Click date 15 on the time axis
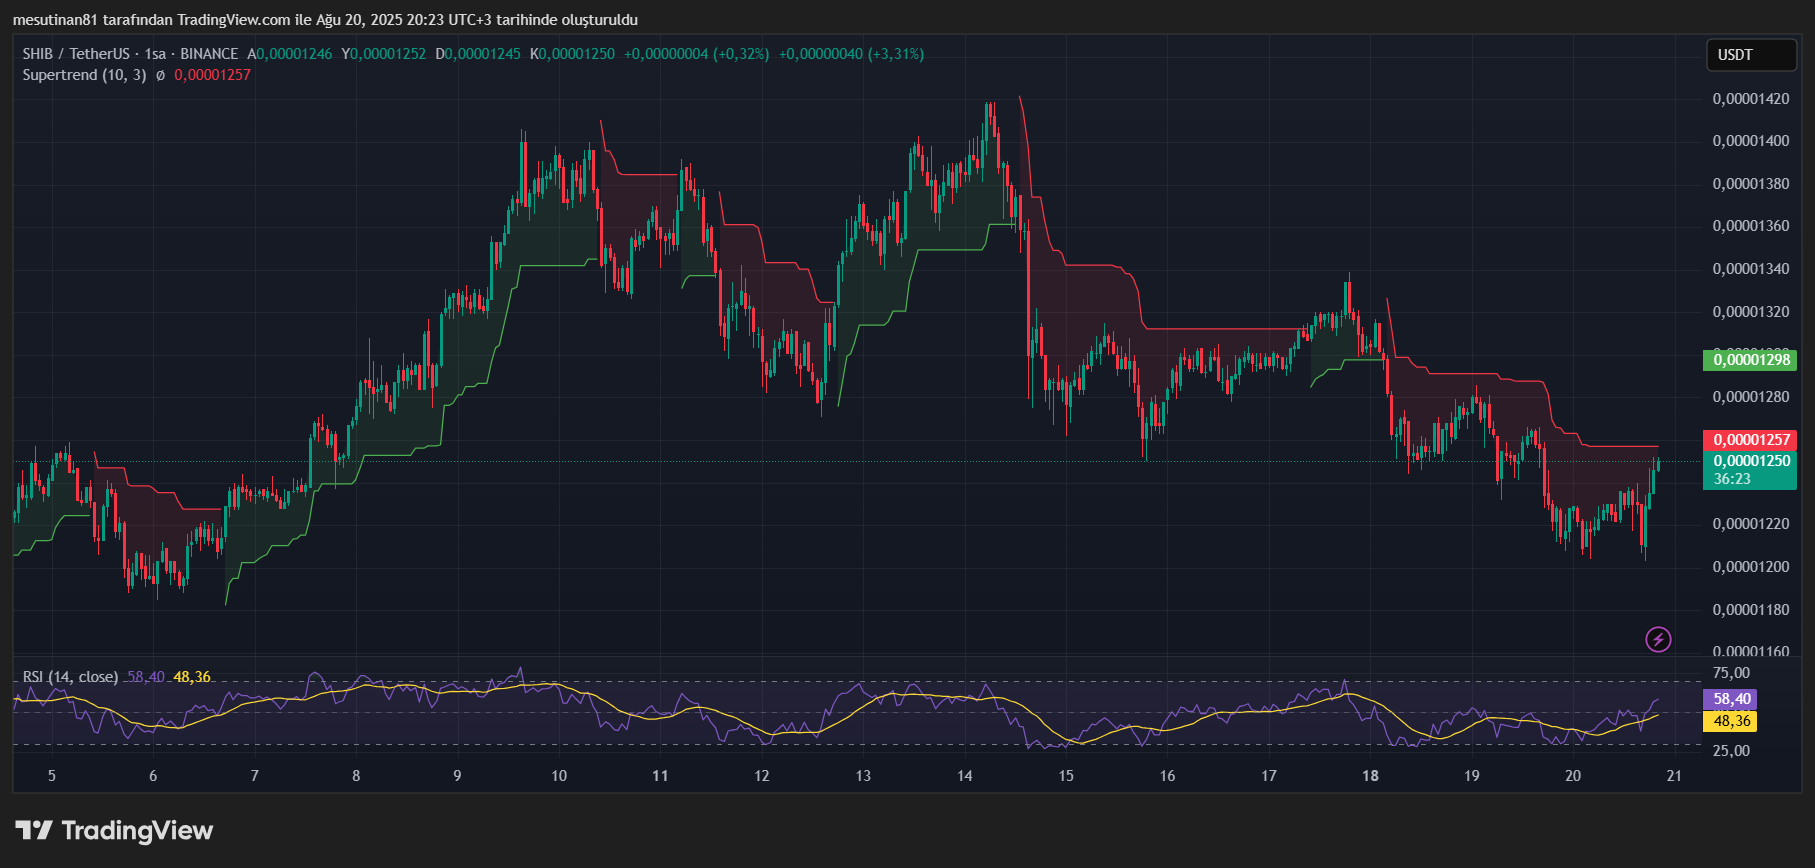1815x868 pixels. [1066, 776]
